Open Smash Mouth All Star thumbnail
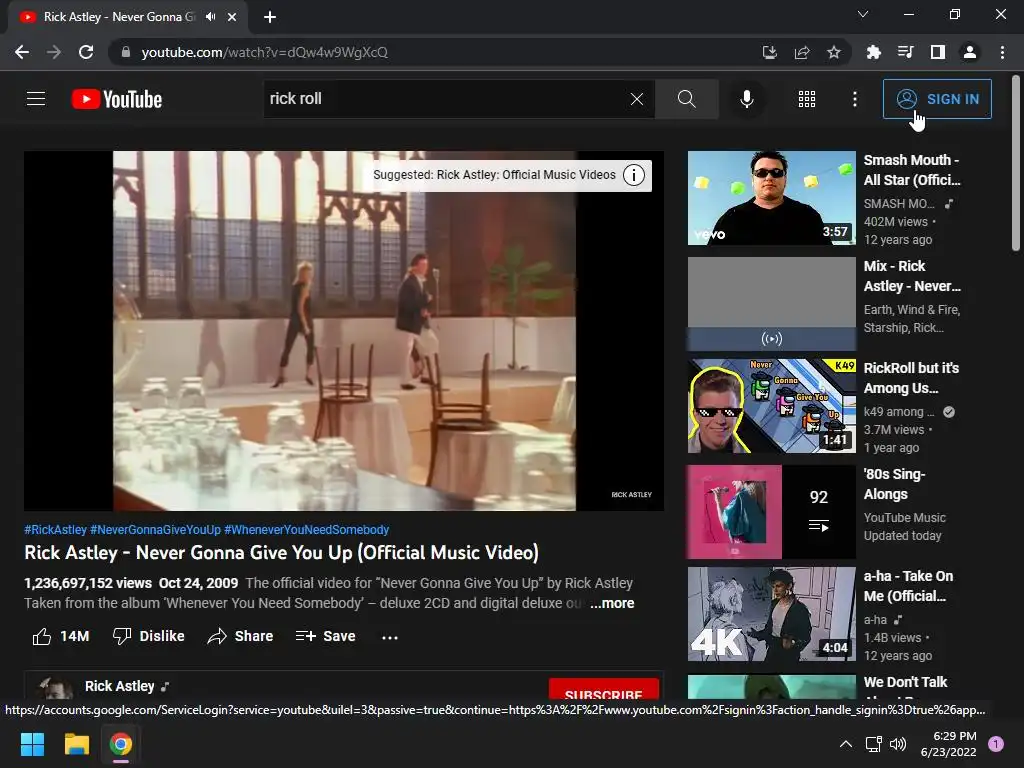The height and width of the screenshot is (768, 1024). (x=771, y=198)
